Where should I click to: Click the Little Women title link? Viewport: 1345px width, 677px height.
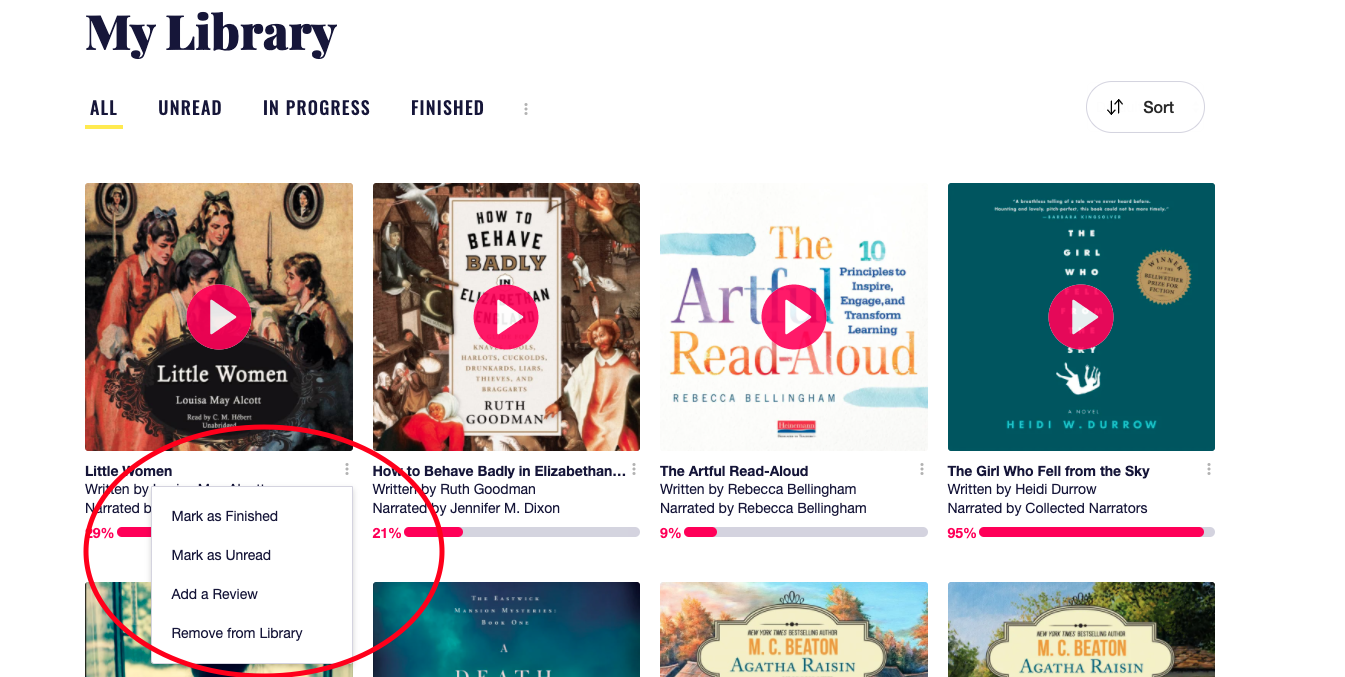[x=129, y=471]
